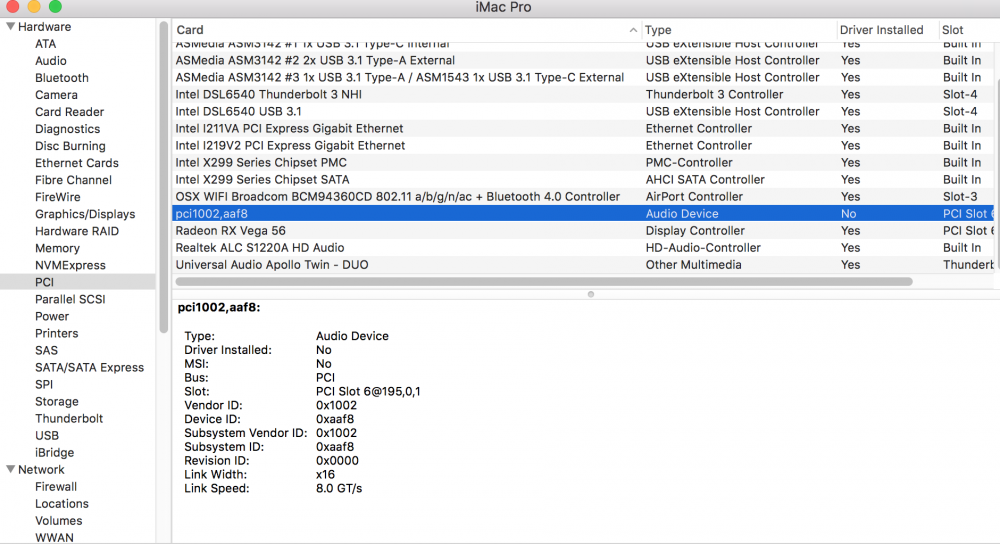Select Parallel SCSI in the sidebar
This screenshot has width=1000, height=544.
70,299
